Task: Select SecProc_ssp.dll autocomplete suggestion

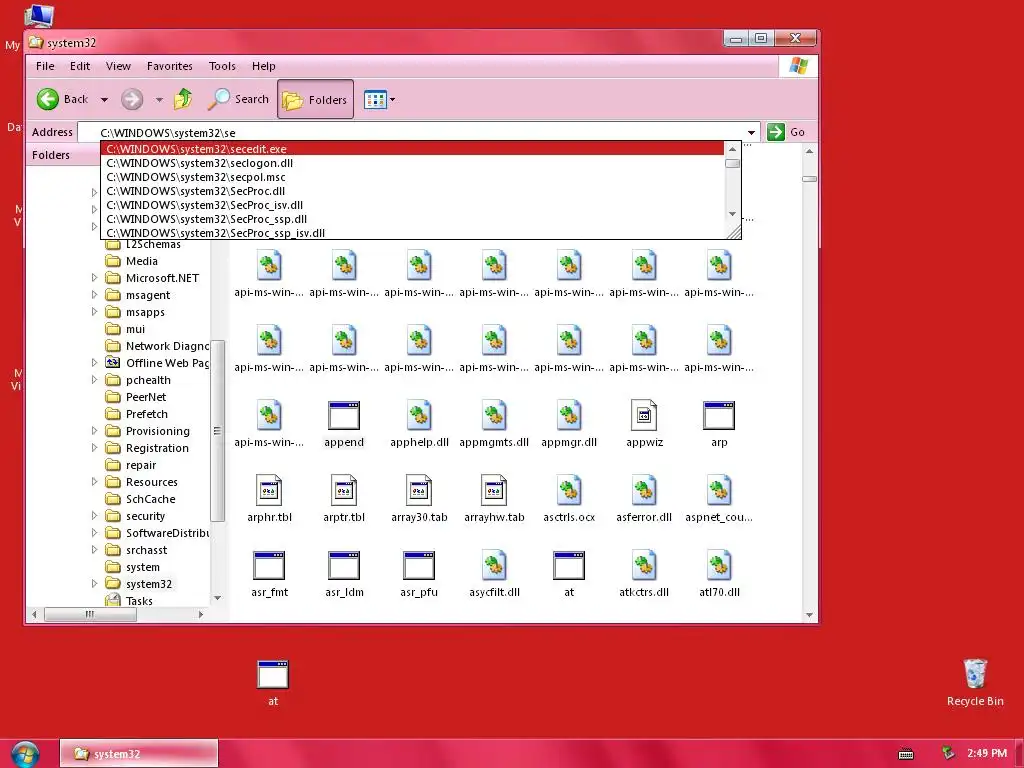Action: coord(413,219)
